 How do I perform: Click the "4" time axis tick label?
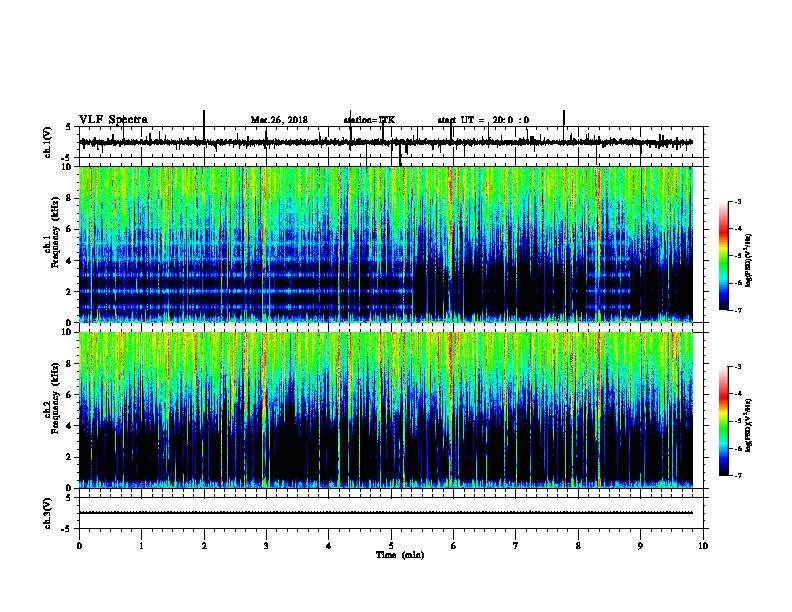point(329,546)
